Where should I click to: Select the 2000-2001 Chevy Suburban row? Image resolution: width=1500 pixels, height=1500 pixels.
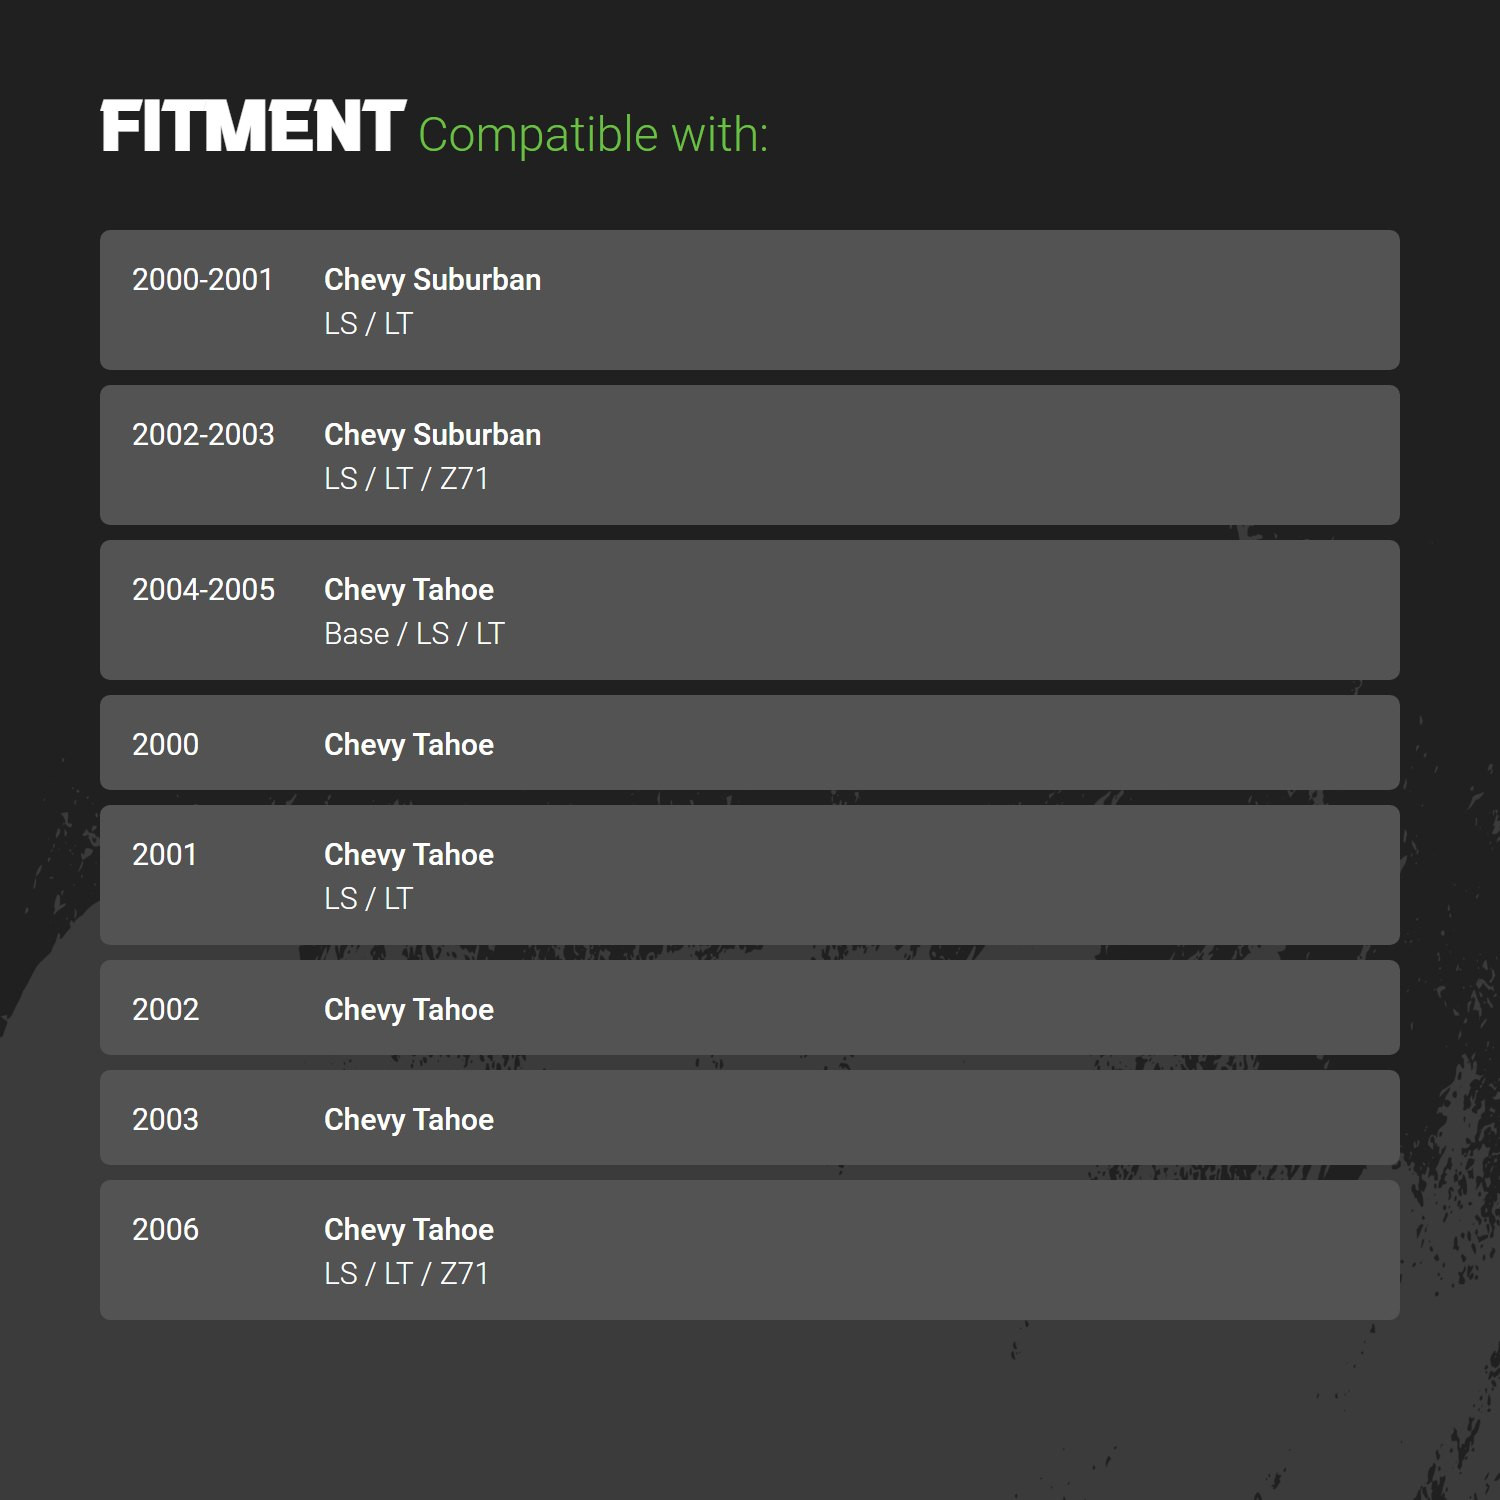750,300
